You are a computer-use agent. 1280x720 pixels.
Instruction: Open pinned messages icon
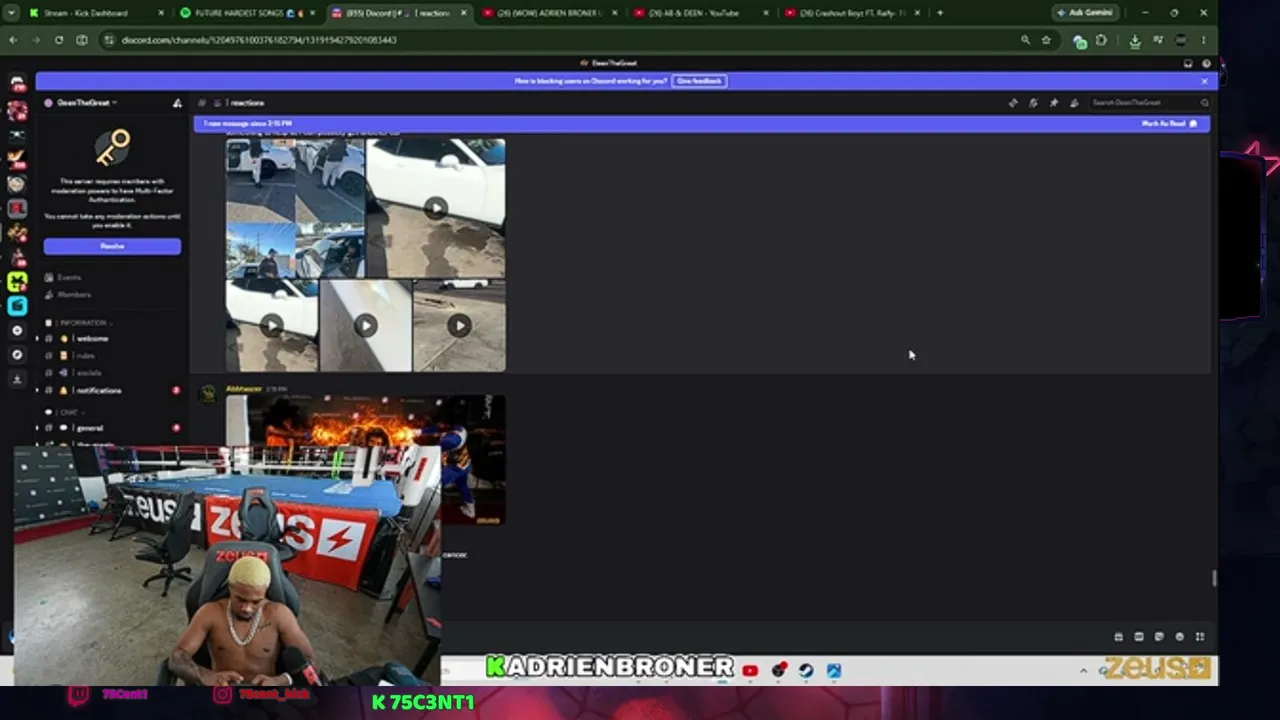point(1053,103)
